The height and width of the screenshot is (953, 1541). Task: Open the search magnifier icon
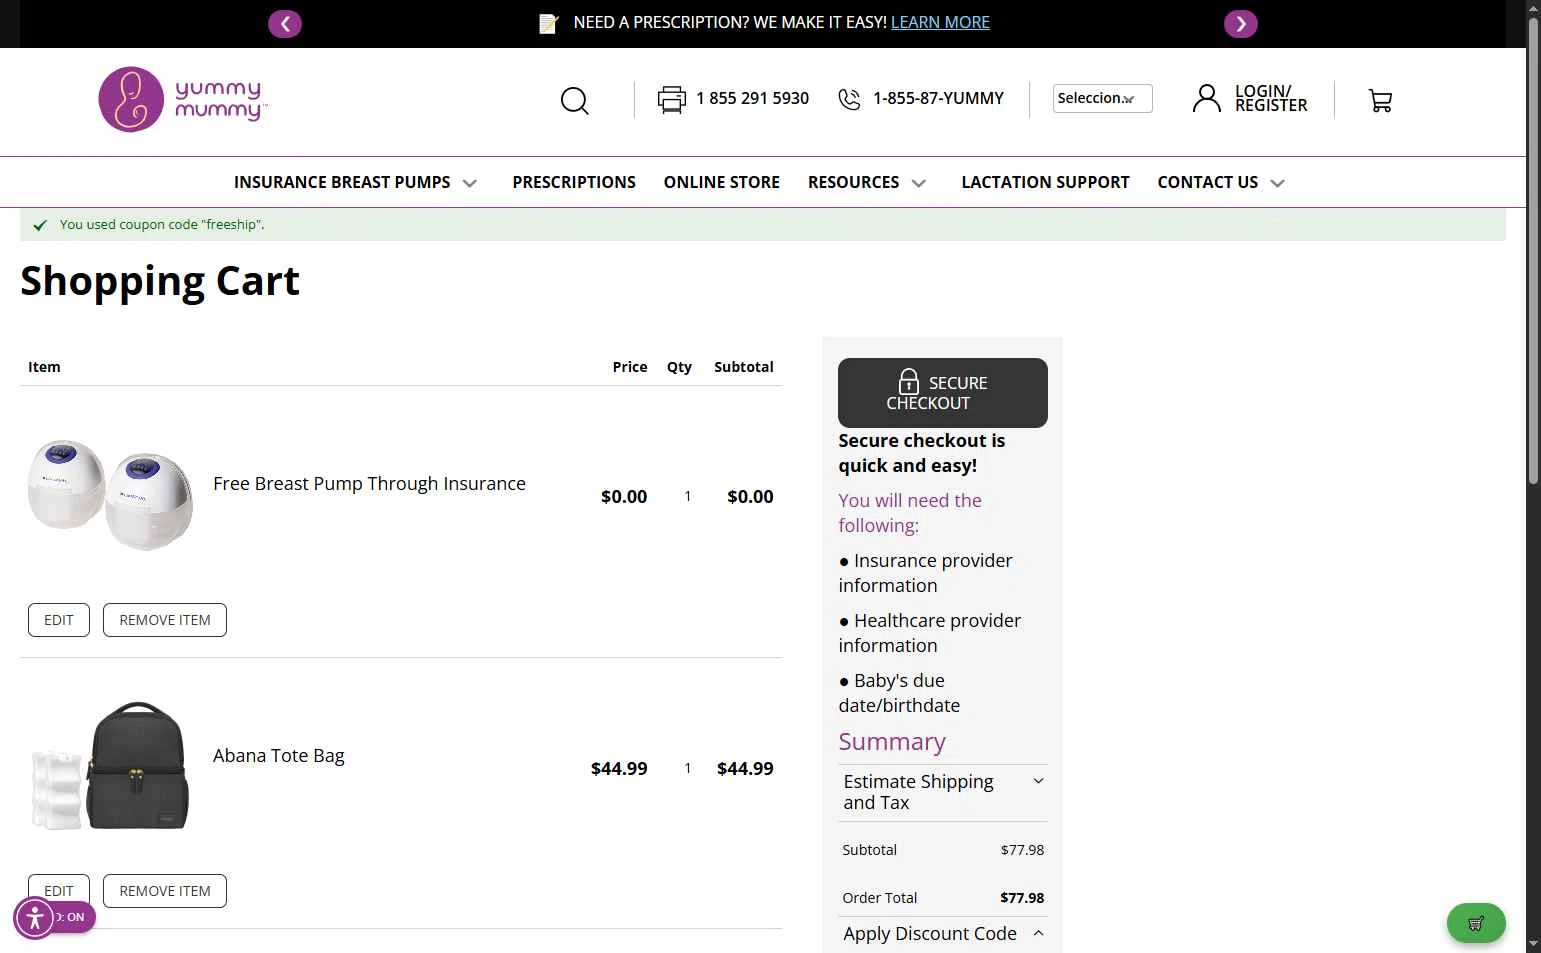(x=574, y=100)
